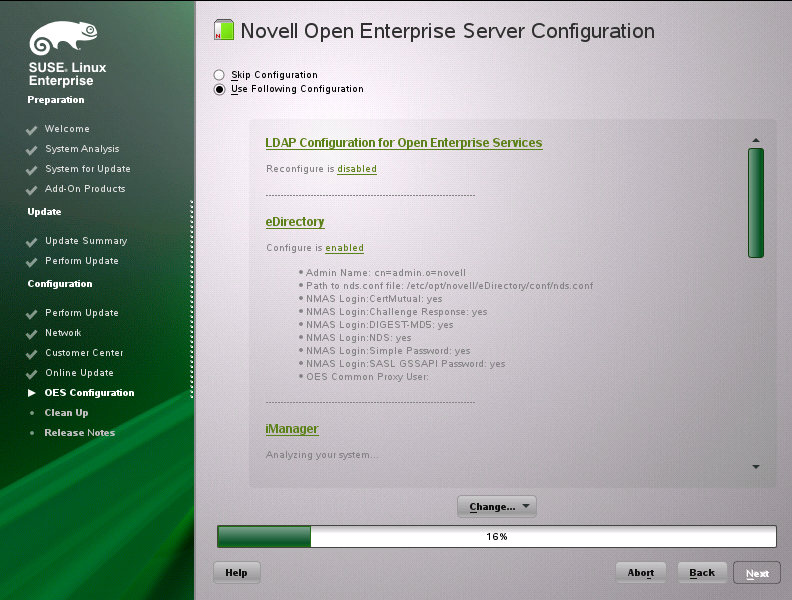Click the Customer Center checkmark icon
792x600 pixels.
[31, 354]
